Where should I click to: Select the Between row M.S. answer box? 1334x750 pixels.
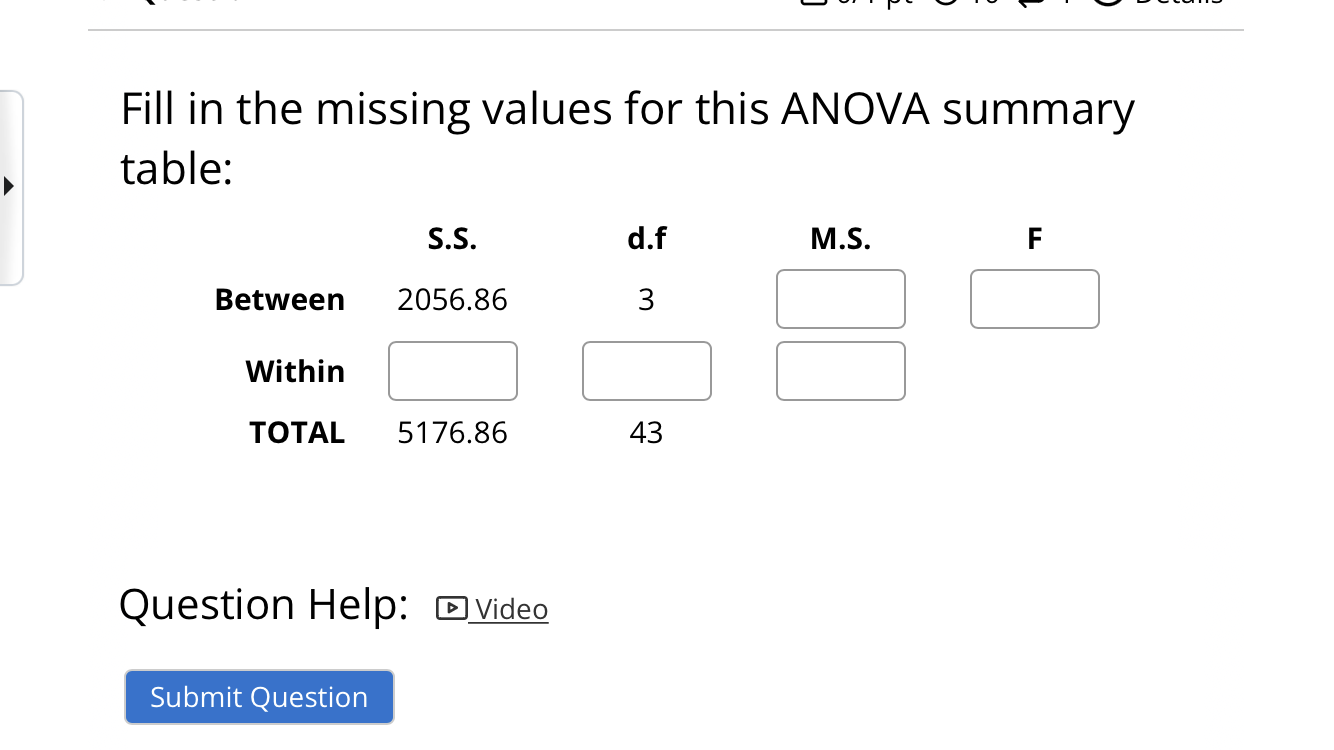840,299
